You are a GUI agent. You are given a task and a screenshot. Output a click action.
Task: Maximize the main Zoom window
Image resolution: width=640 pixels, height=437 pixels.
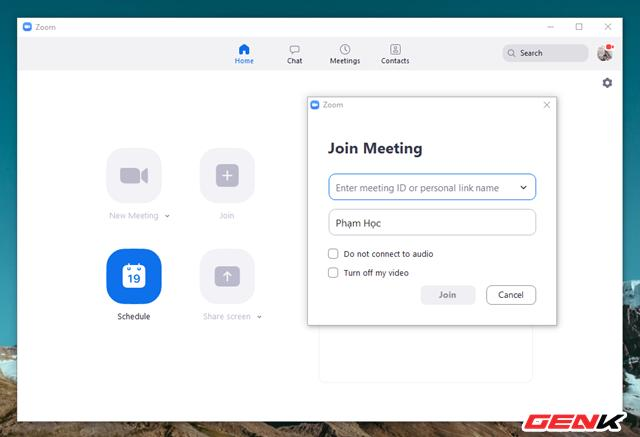click(x=579, y=27)
